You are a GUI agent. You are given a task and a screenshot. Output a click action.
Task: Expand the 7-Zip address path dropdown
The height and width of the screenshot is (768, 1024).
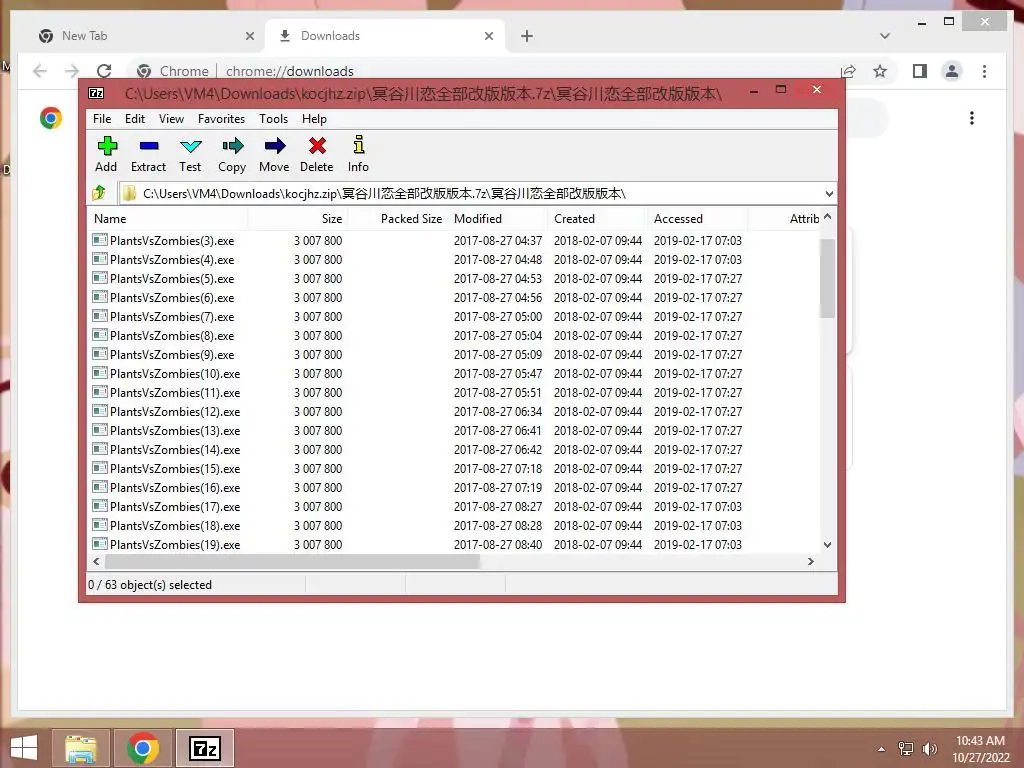(x=829, y=193)
